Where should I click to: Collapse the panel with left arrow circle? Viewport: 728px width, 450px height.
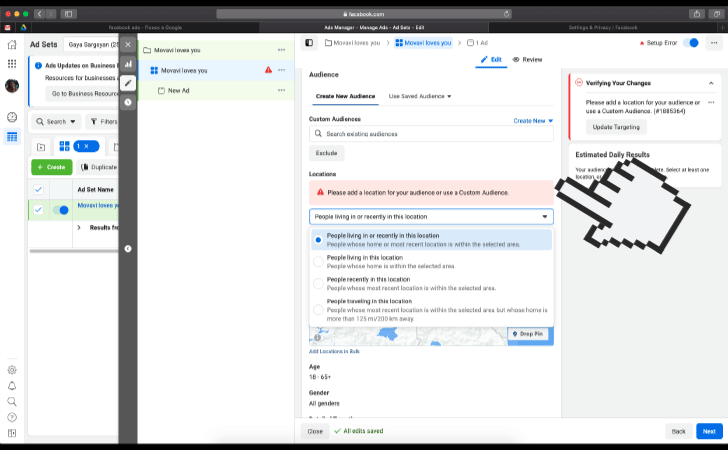128,249
